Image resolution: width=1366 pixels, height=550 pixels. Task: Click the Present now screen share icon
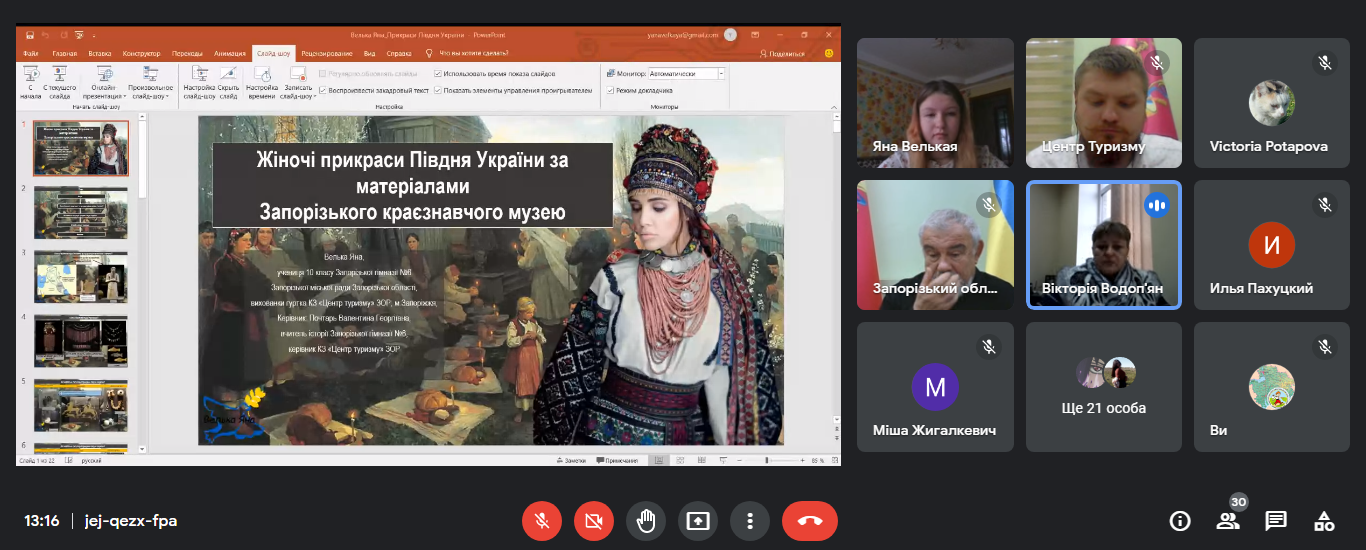click(698, 521)
